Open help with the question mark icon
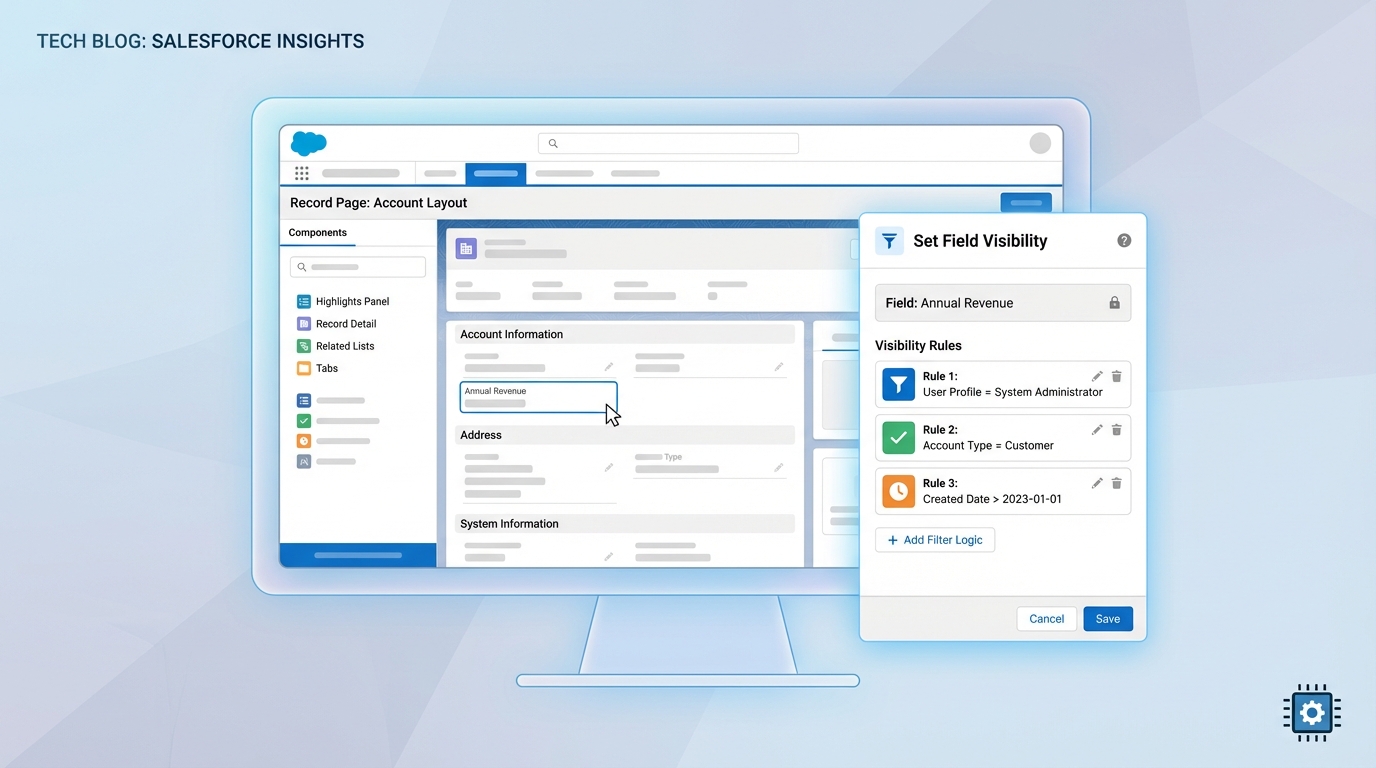 point(1124,240)
